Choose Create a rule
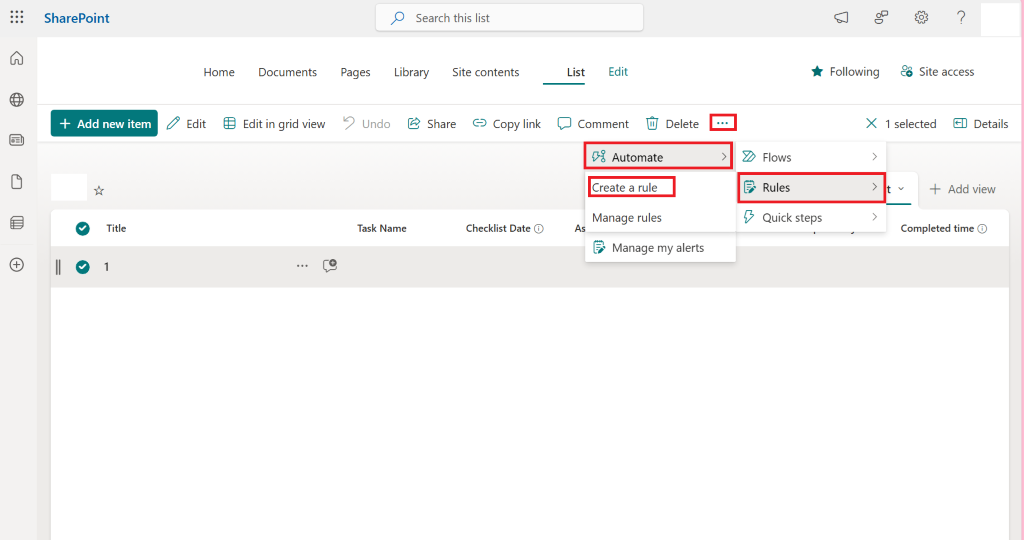 click(x=625, y=187)
